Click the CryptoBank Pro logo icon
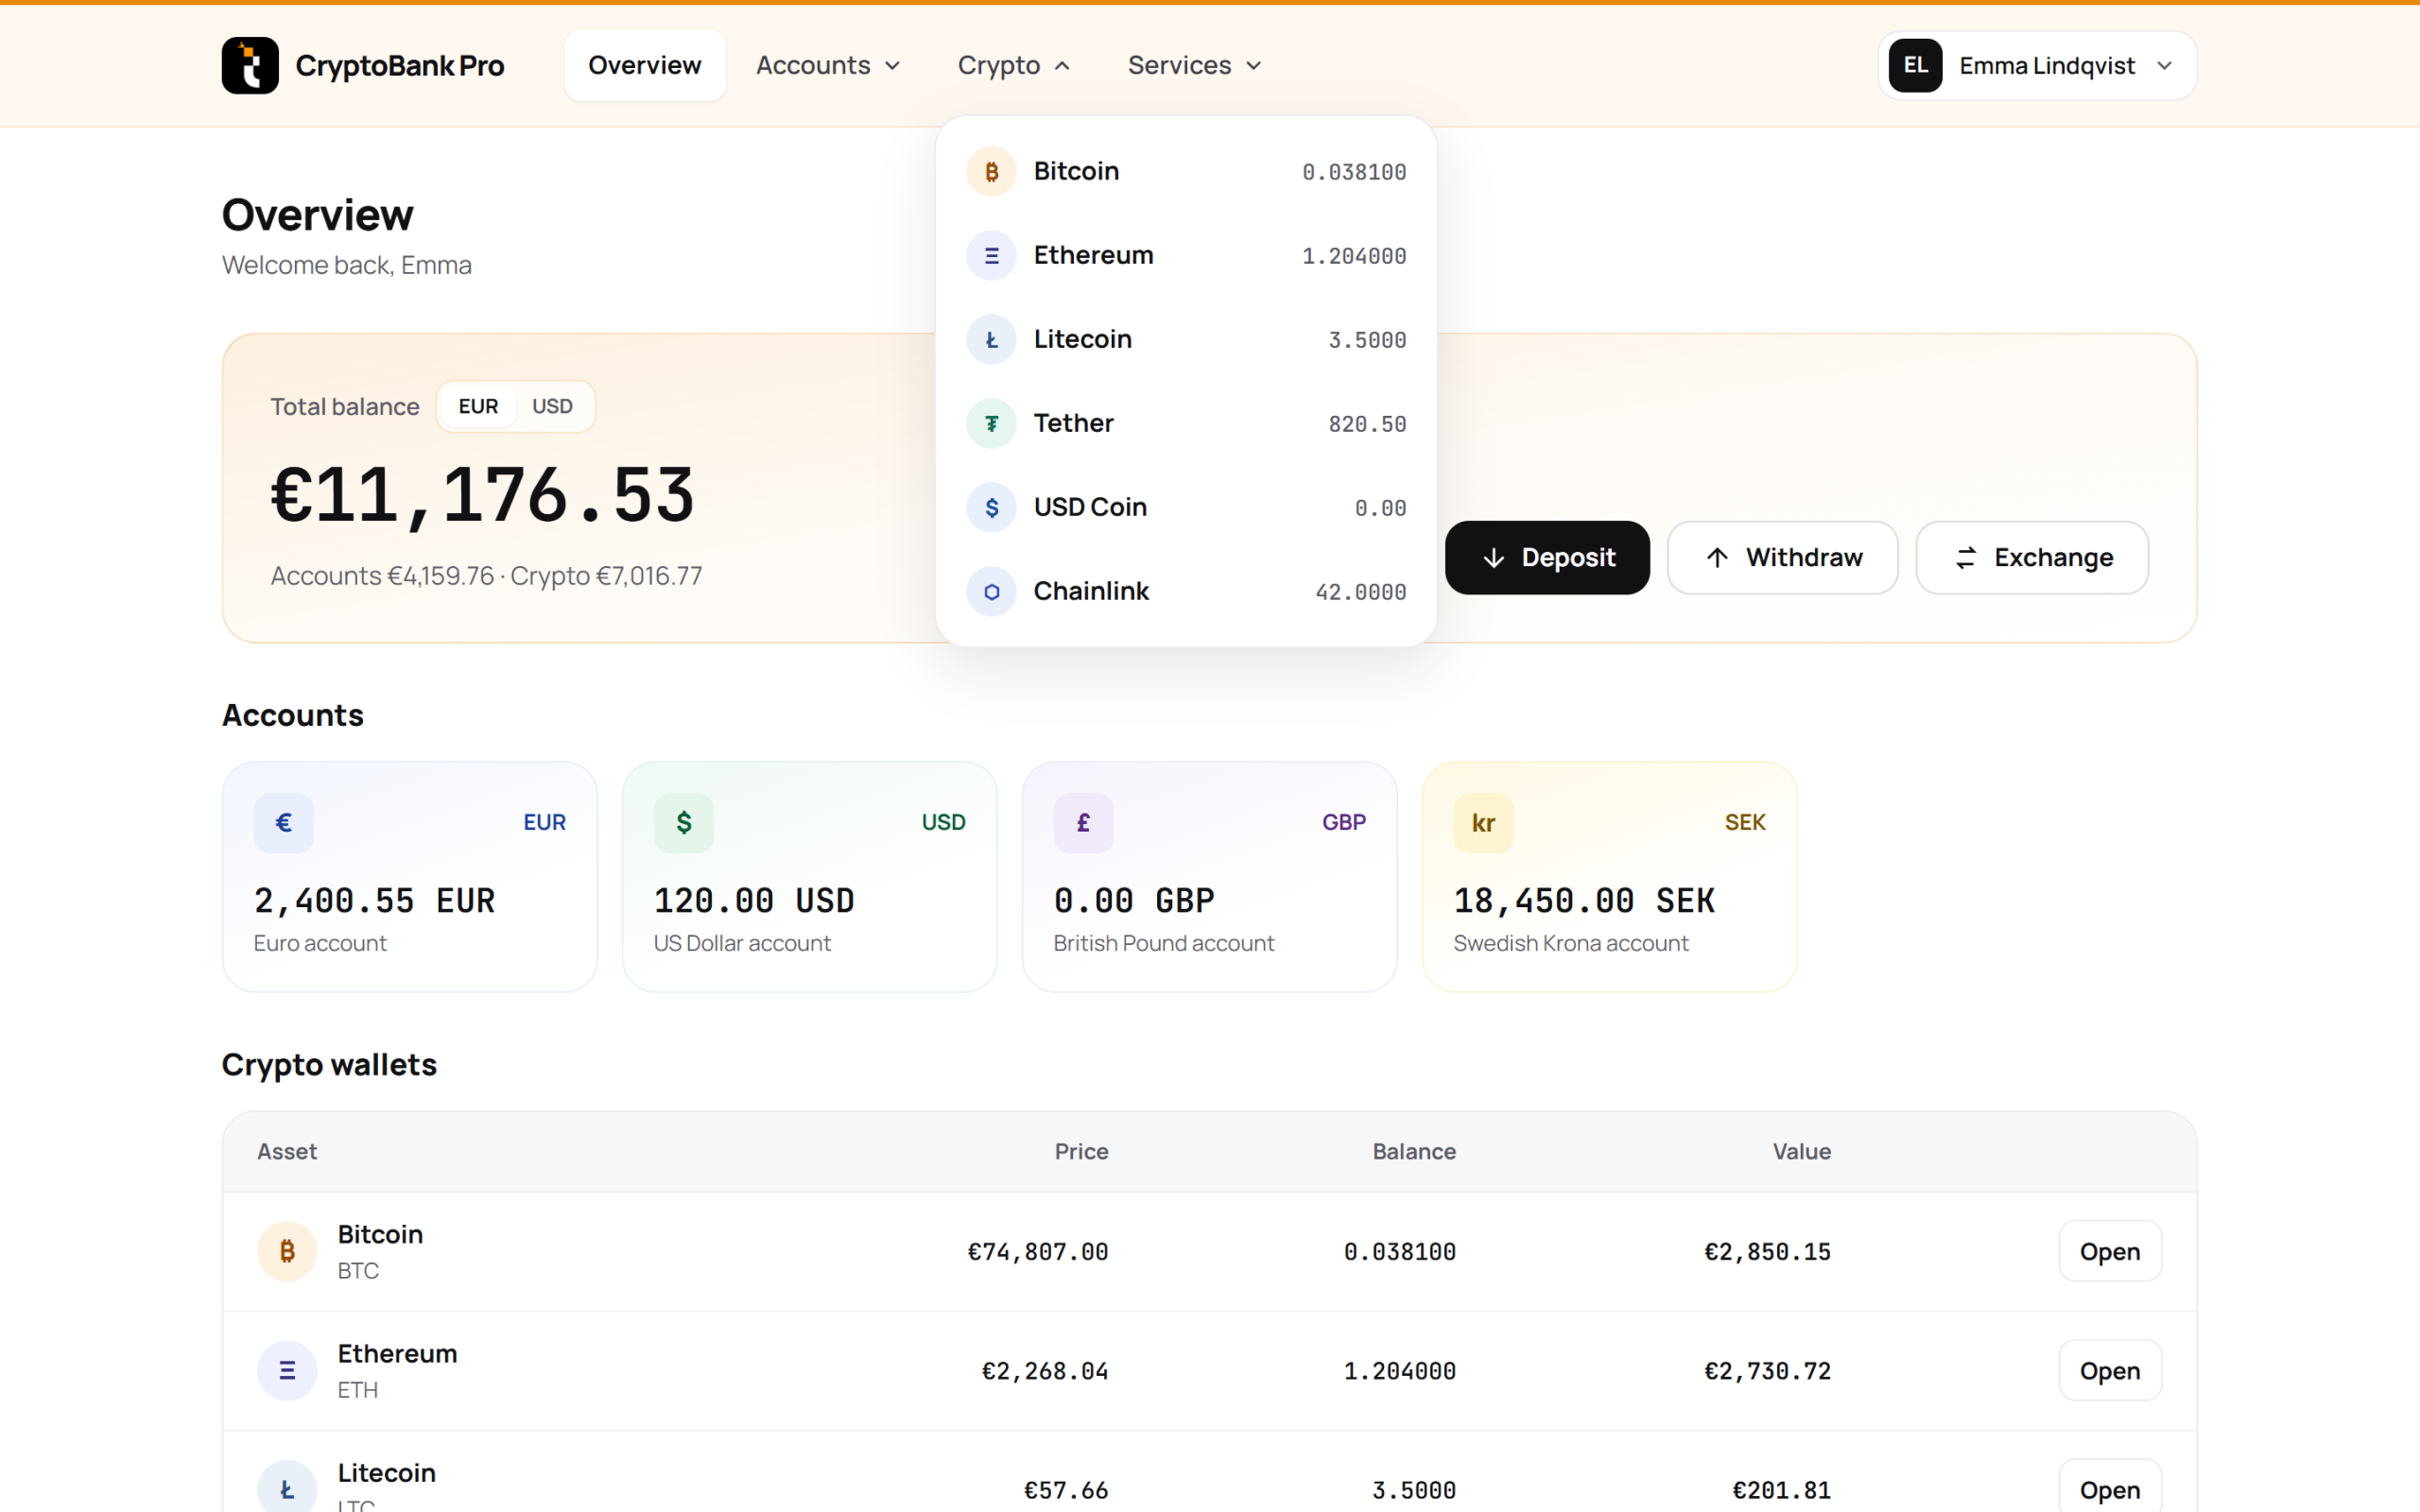 point(250,65)
